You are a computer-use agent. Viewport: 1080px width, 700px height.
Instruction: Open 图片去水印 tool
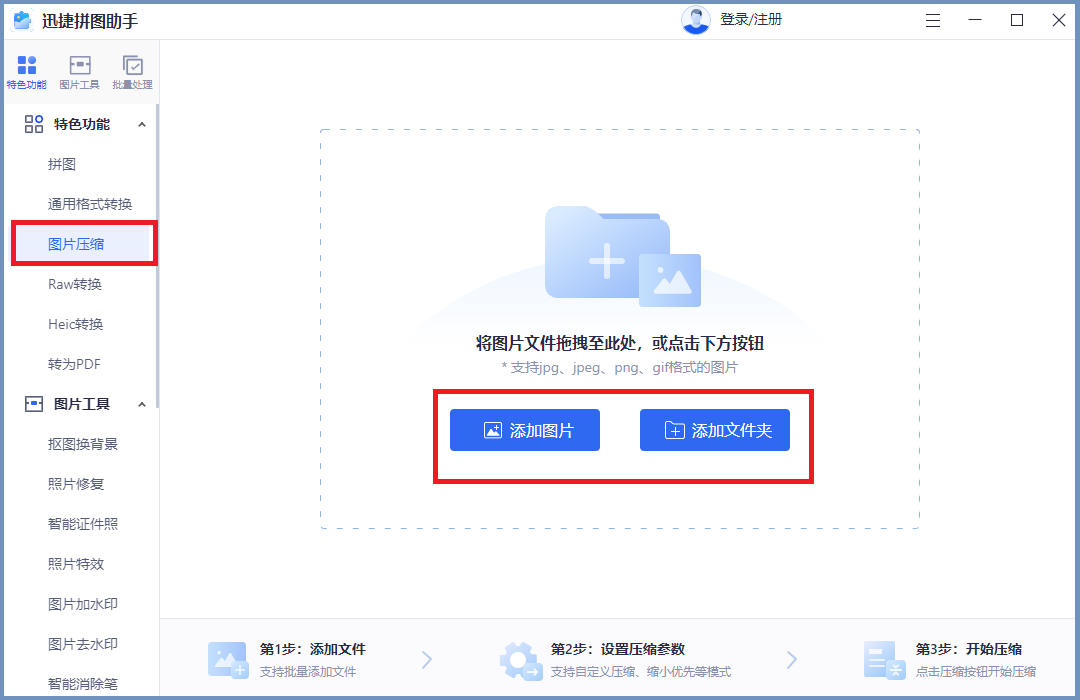83,644
